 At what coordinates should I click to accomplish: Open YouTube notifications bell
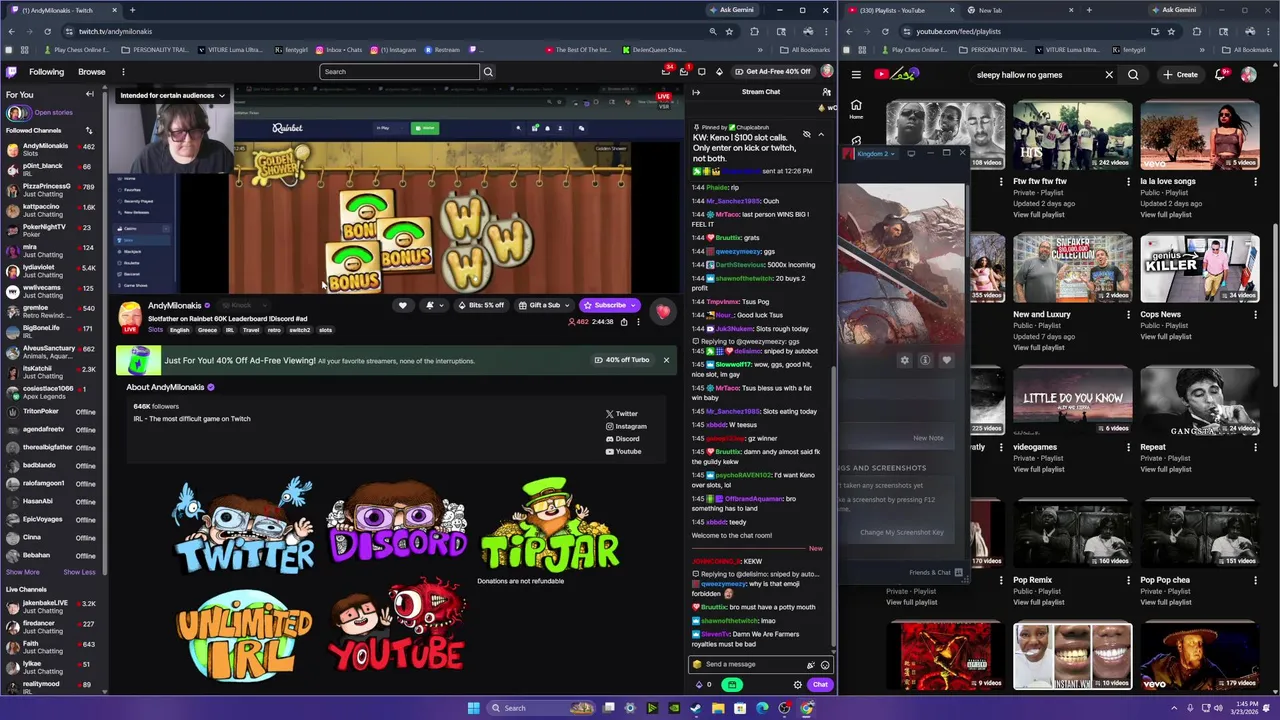pyautogui.click(x=1221, y=74)
